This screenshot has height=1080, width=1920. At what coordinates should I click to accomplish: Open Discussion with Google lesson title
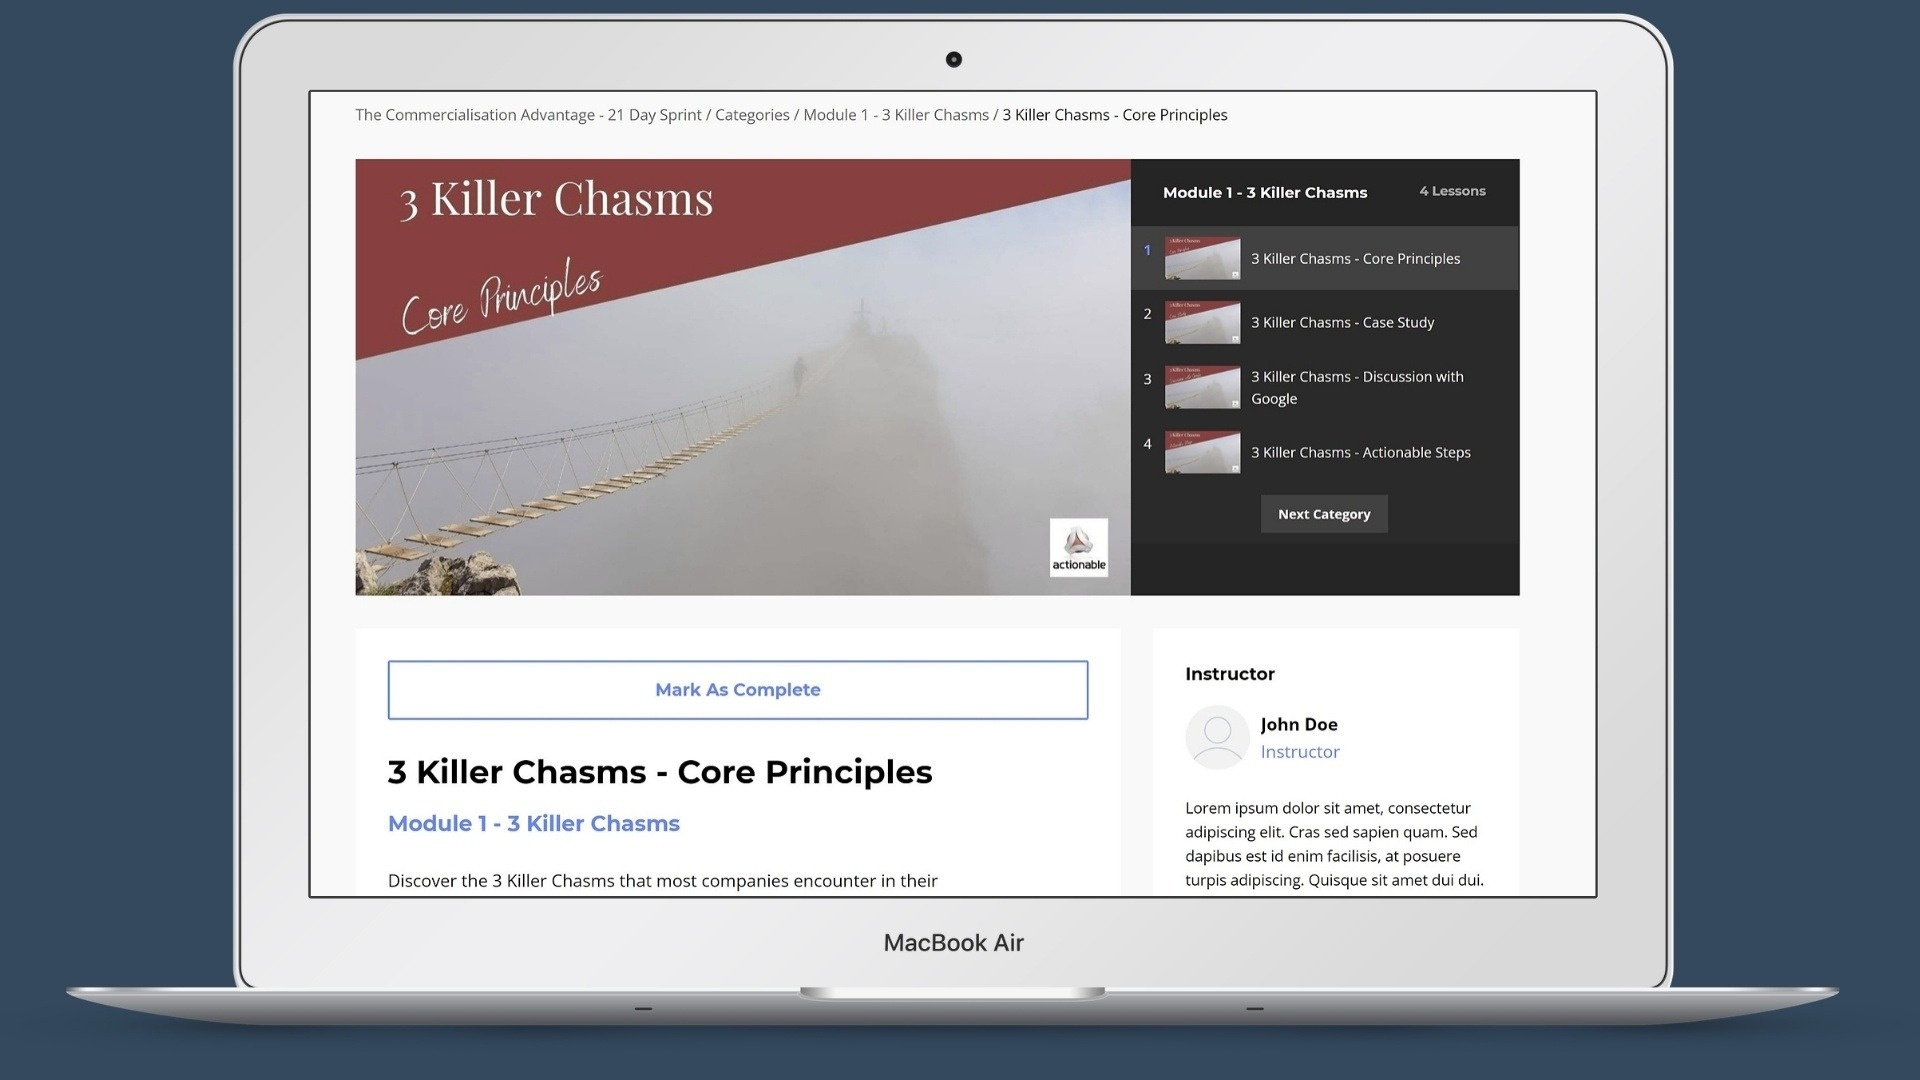1356,388
